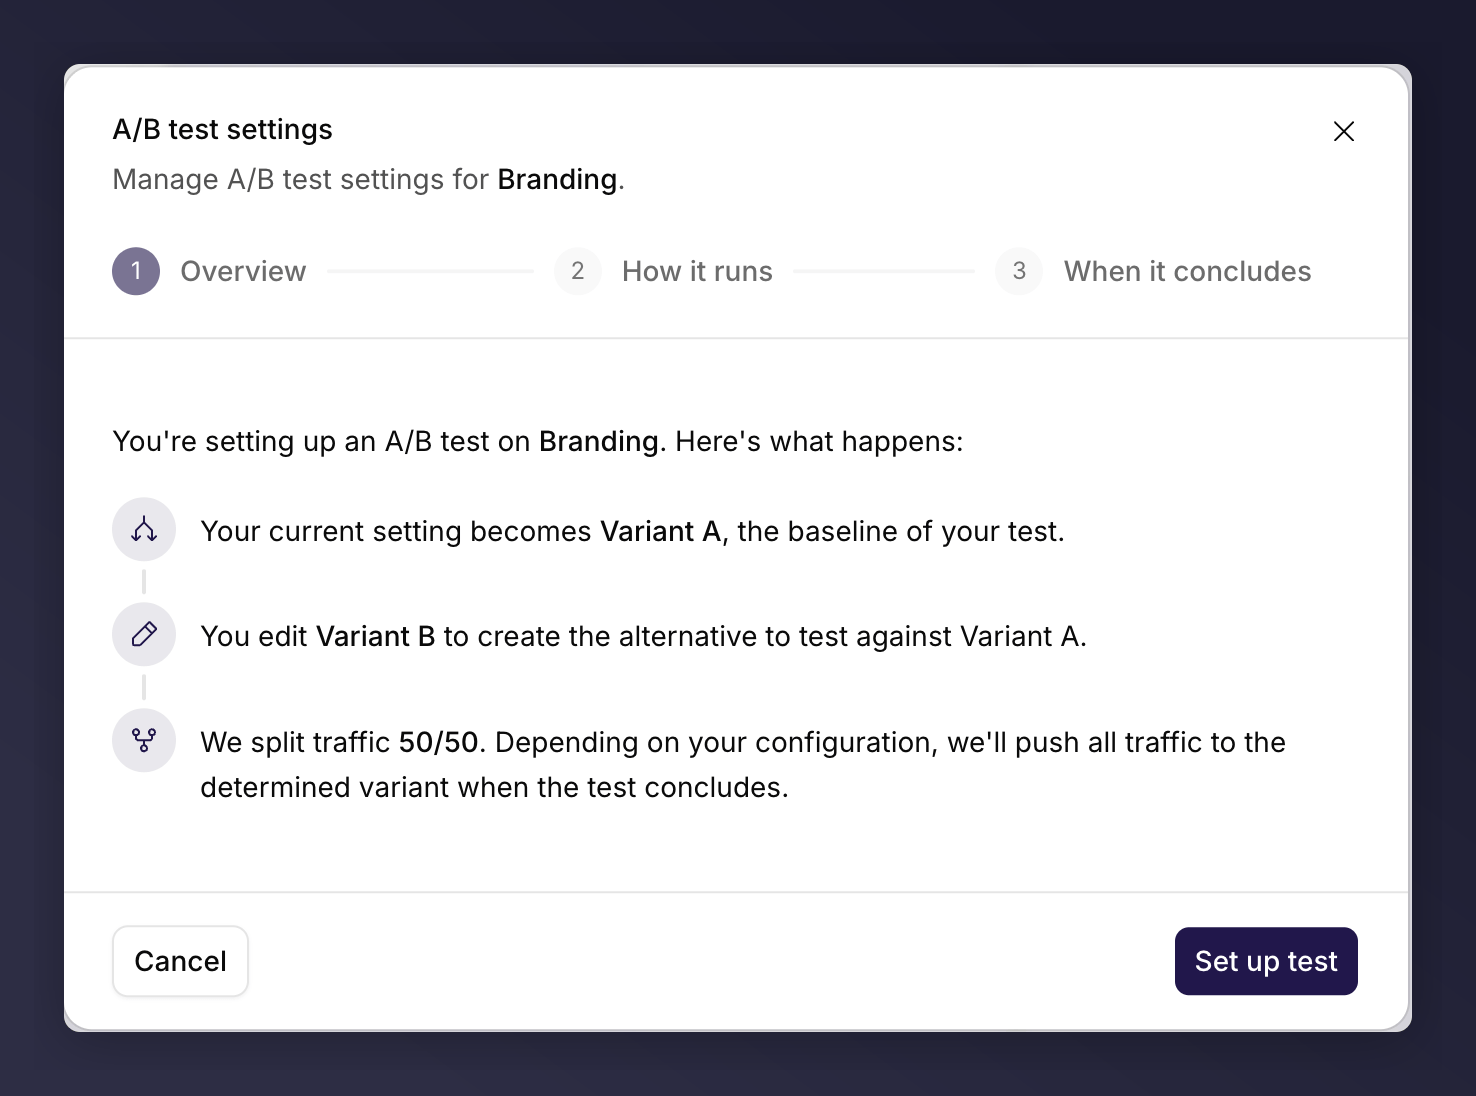Select step 2 number circle
The height and width of the screenshot is (1096, 1476).
pos(578,271)
